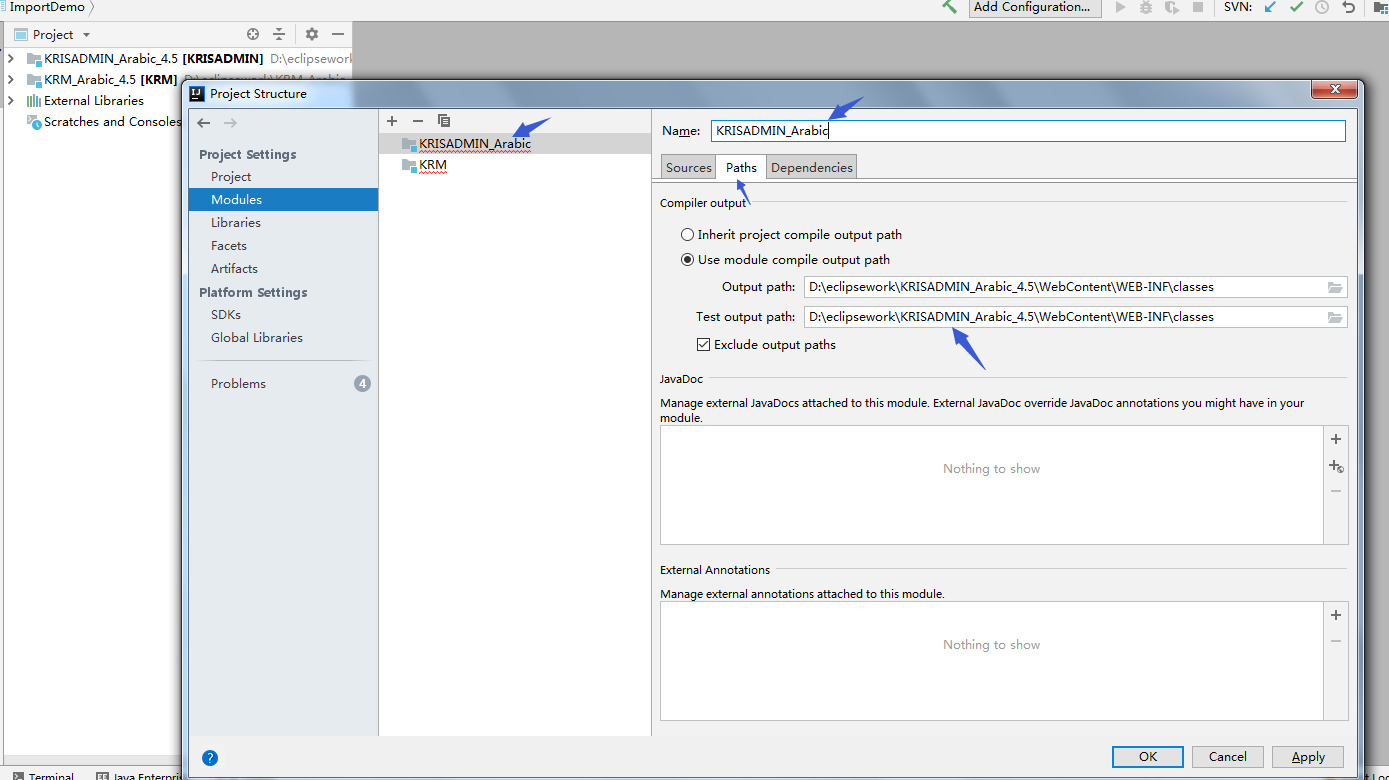Click the grayed-out Run arrow icon in the toolbar
Image resolution: width=1389 pixels, height=780 pixels.
(1120, 7)
